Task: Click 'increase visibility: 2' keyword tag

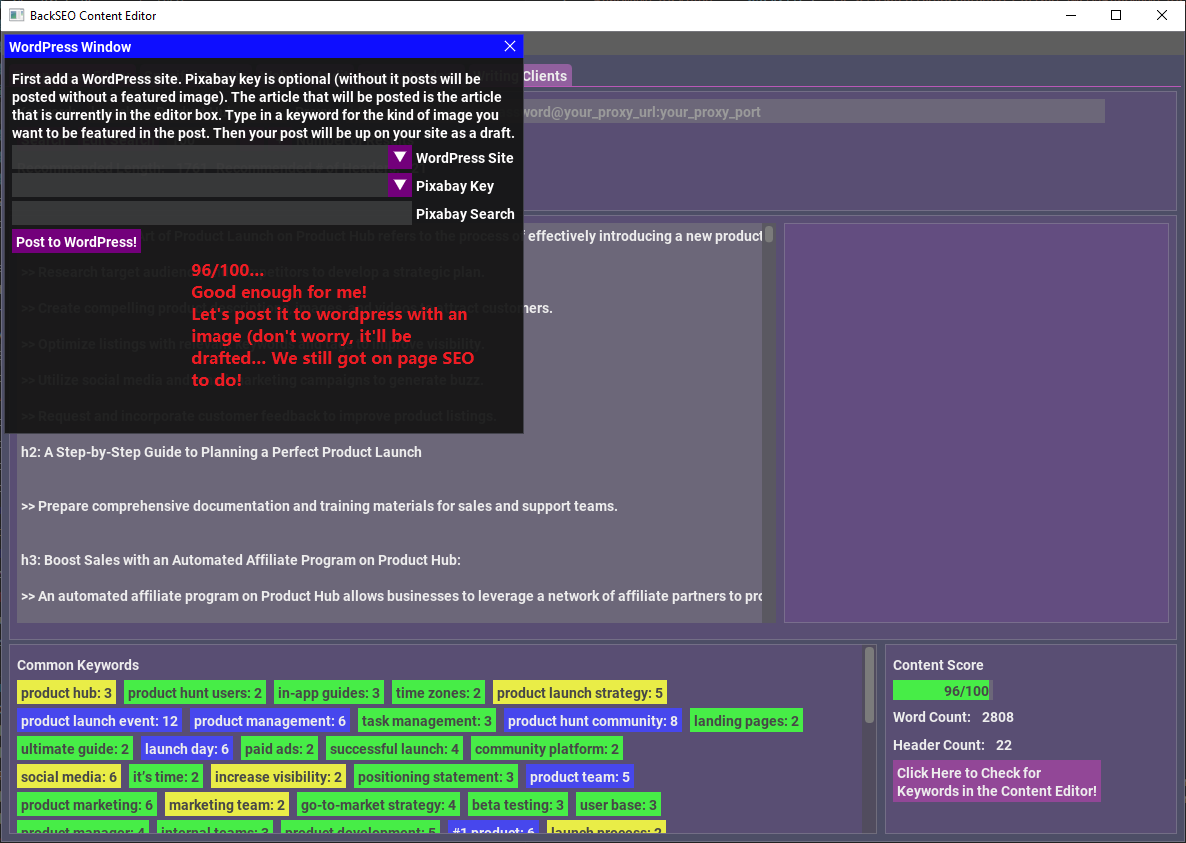Action: click(278, 777)
